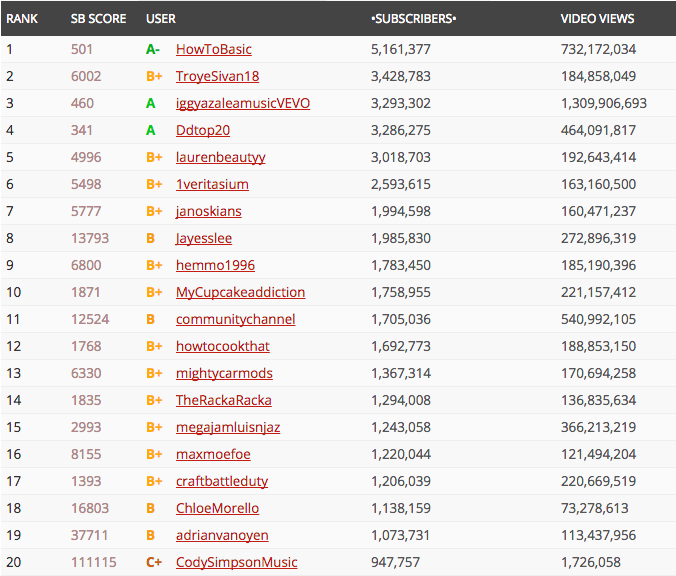The image size is (676, 576).
Task: Click SB score 6002
Action: (86, 76)
